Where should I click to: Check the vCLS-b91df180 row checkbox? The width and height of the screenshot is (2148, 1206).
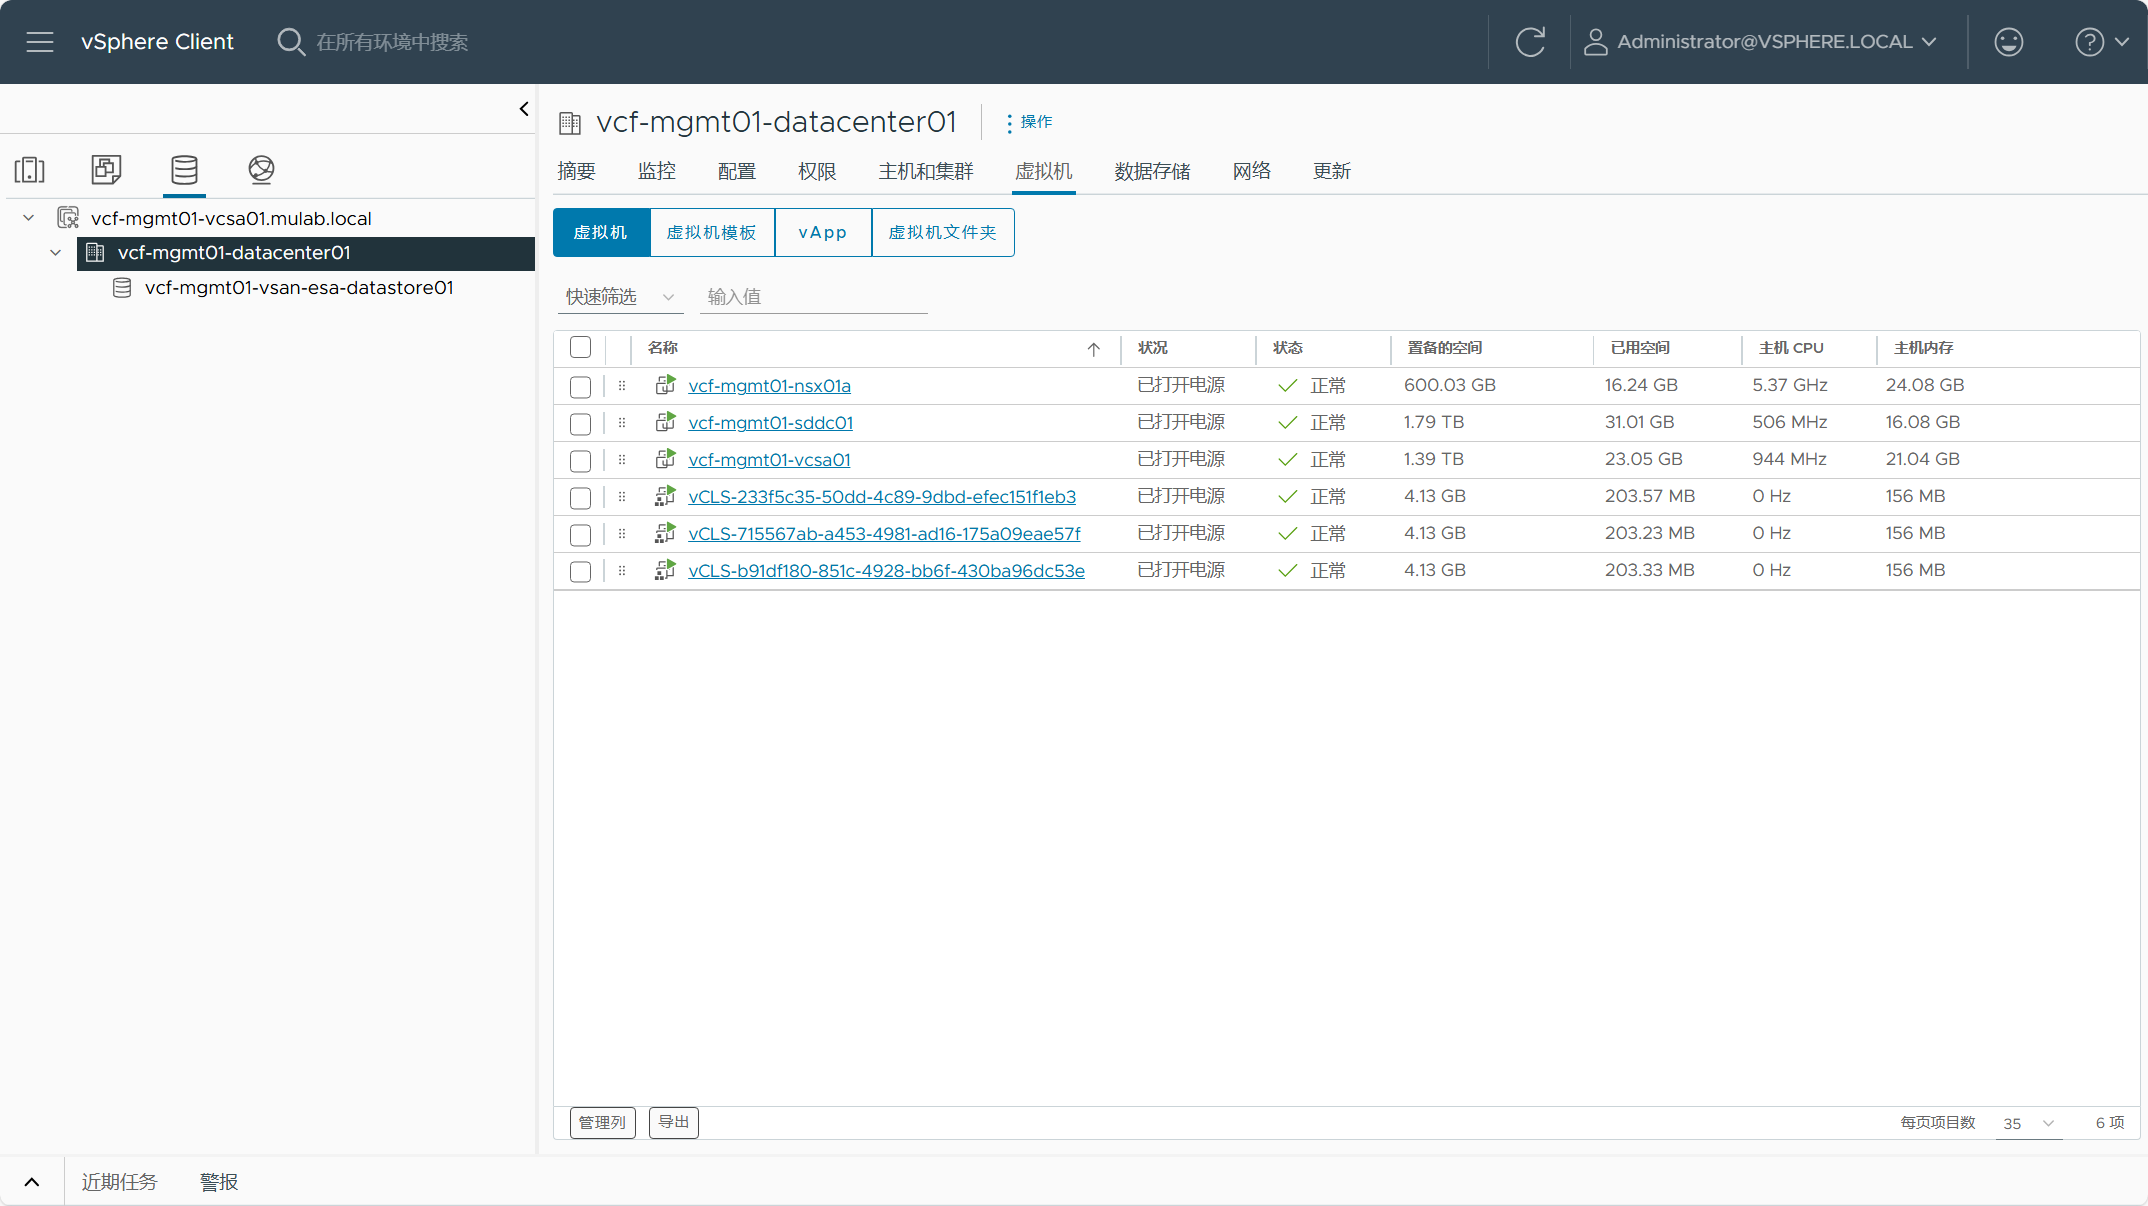click(x=580, y=572)
